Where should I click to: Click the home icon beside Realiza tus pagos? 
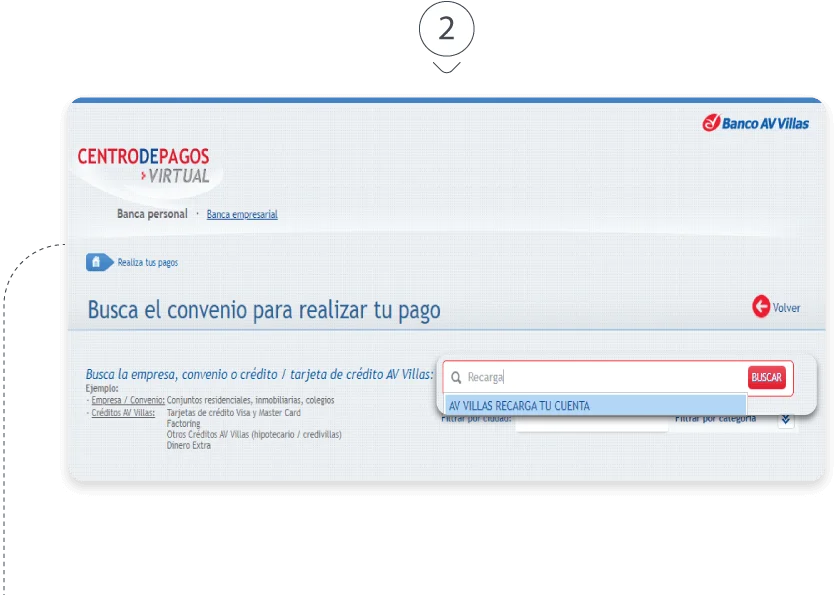coord(97,263)
